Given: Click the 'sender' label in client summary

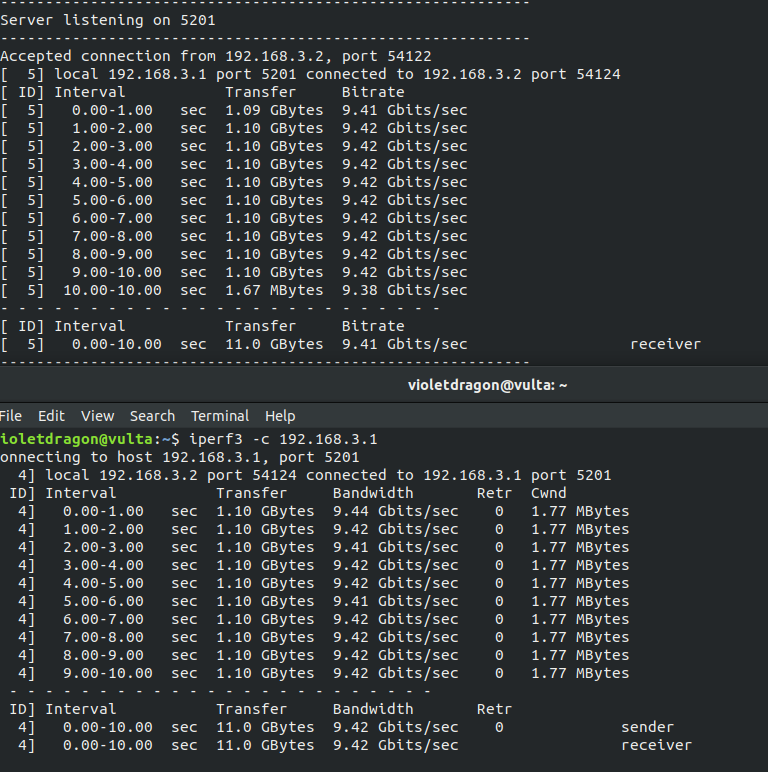Looking at the screenshot, I should point(647,727).
